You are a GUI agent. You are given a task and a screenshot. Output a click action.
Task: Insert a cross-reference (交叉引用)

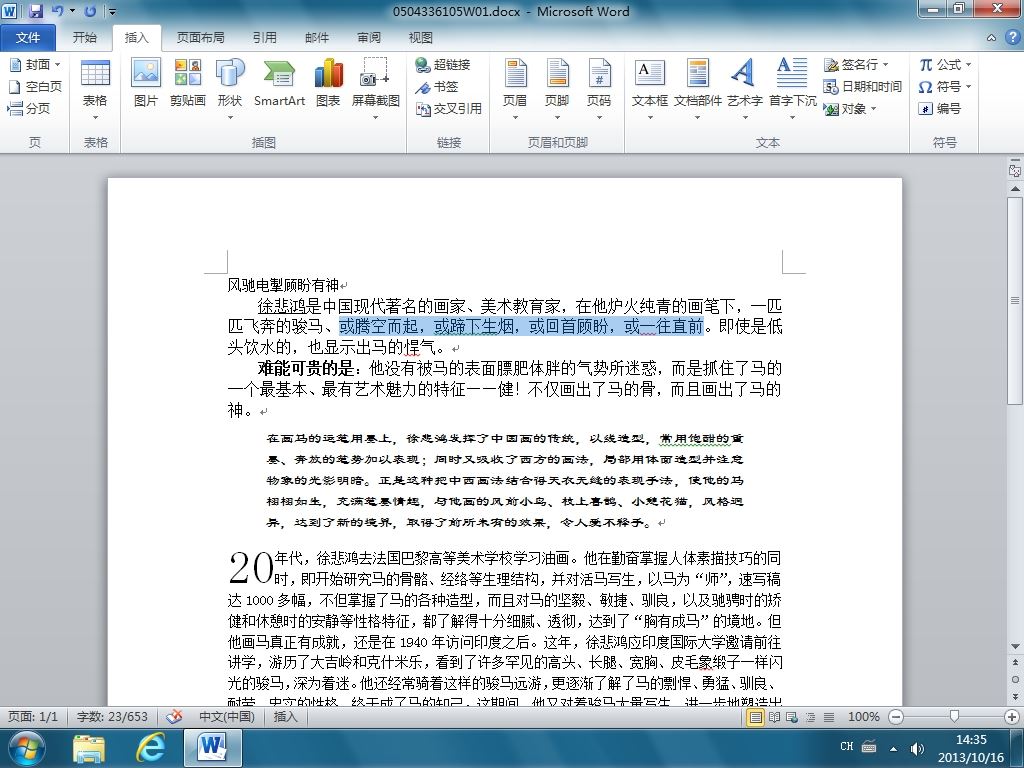[449, 108]
